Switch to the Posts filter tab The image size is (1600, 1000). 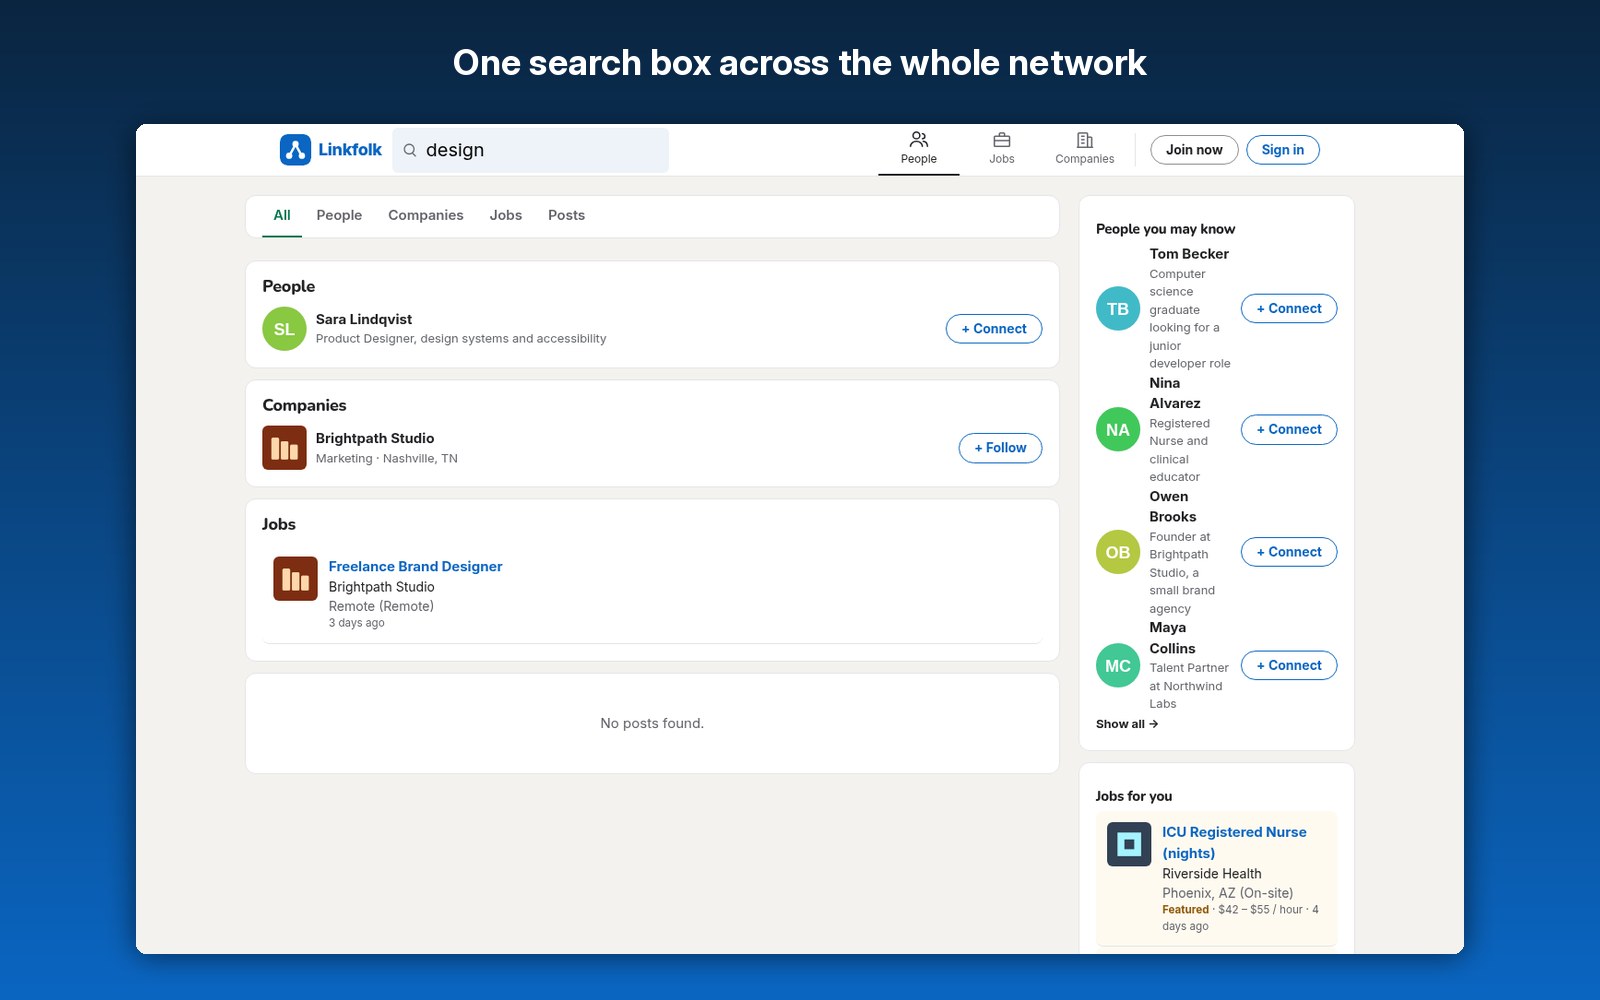point(566,215)
